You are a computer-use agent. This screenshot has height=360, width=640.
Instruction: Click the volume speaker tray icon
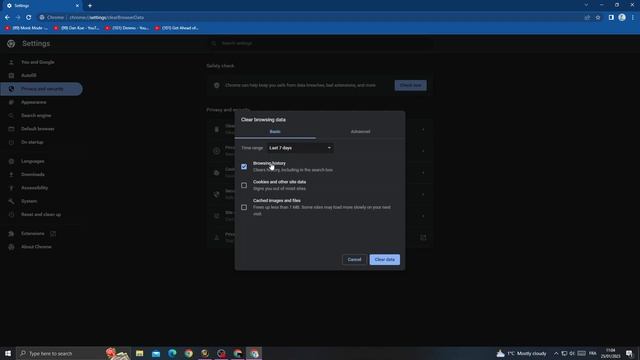point(572,353)
